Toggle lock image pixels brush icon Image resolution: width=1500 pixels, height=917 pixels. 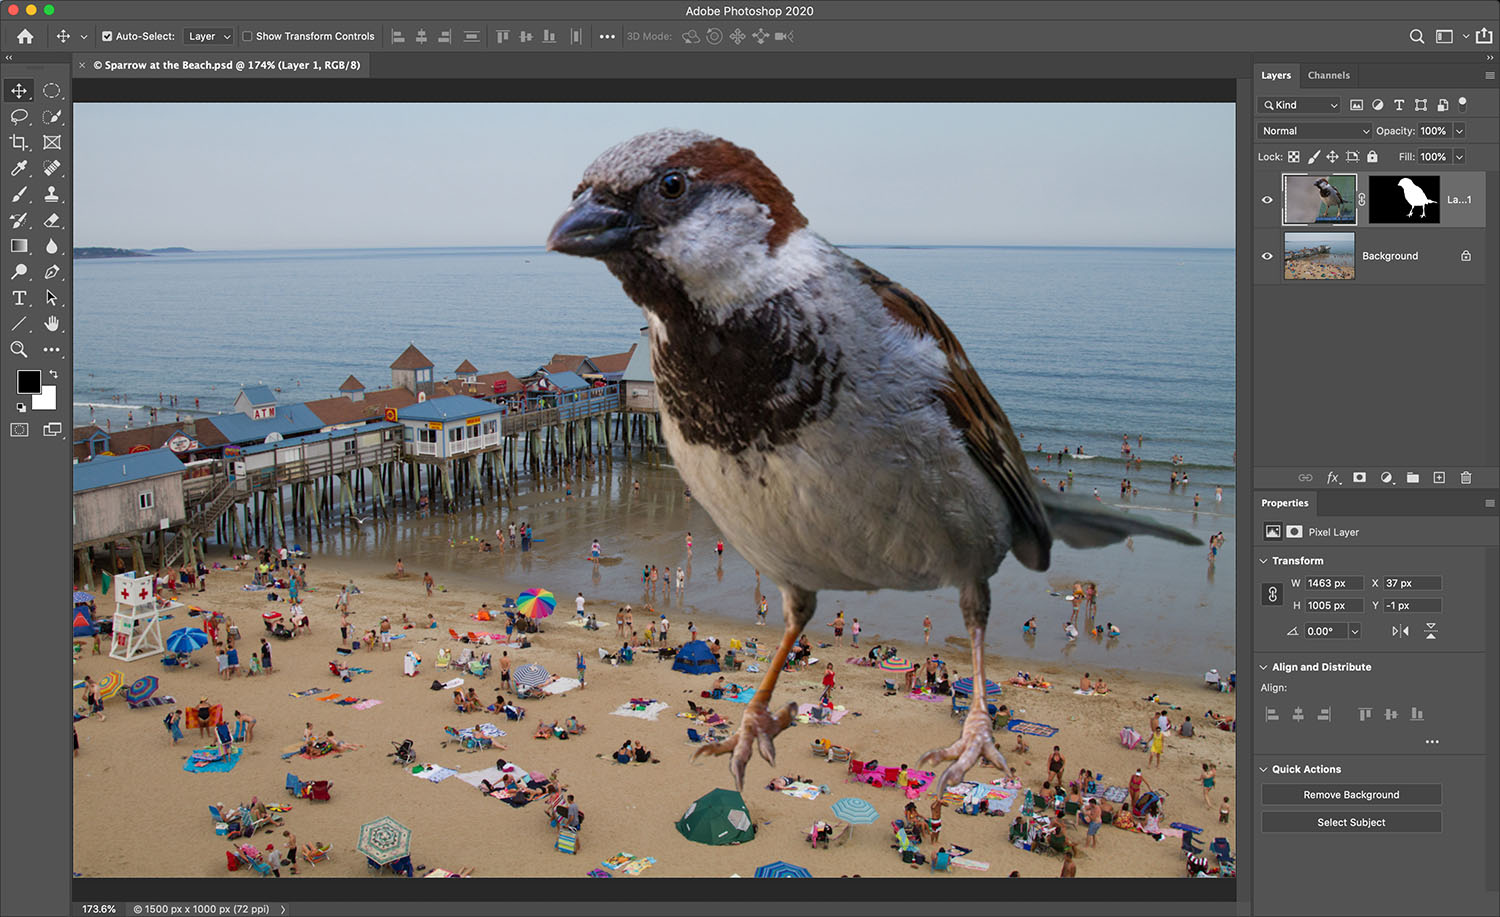click(1314, 157)
